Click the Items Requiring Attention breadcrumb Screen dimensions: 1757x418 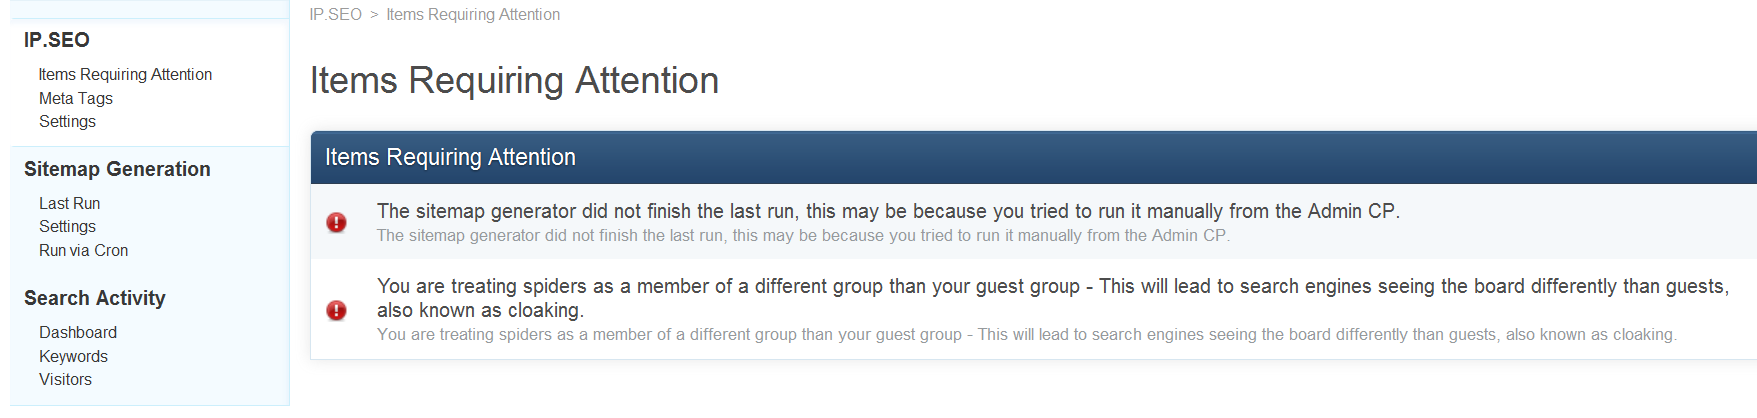point(473,15)
